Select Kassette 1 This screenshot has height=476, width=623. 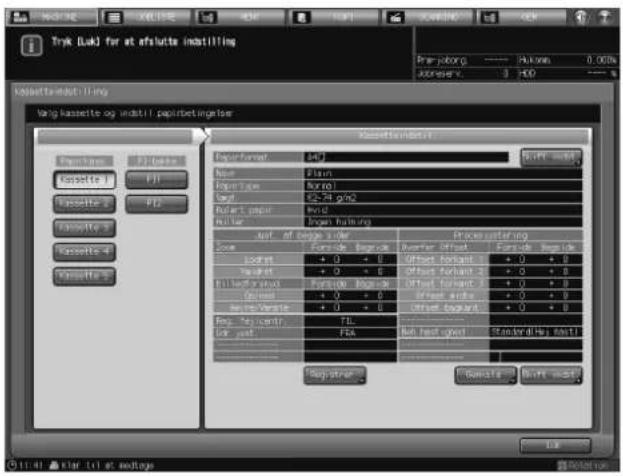point(84,180)
